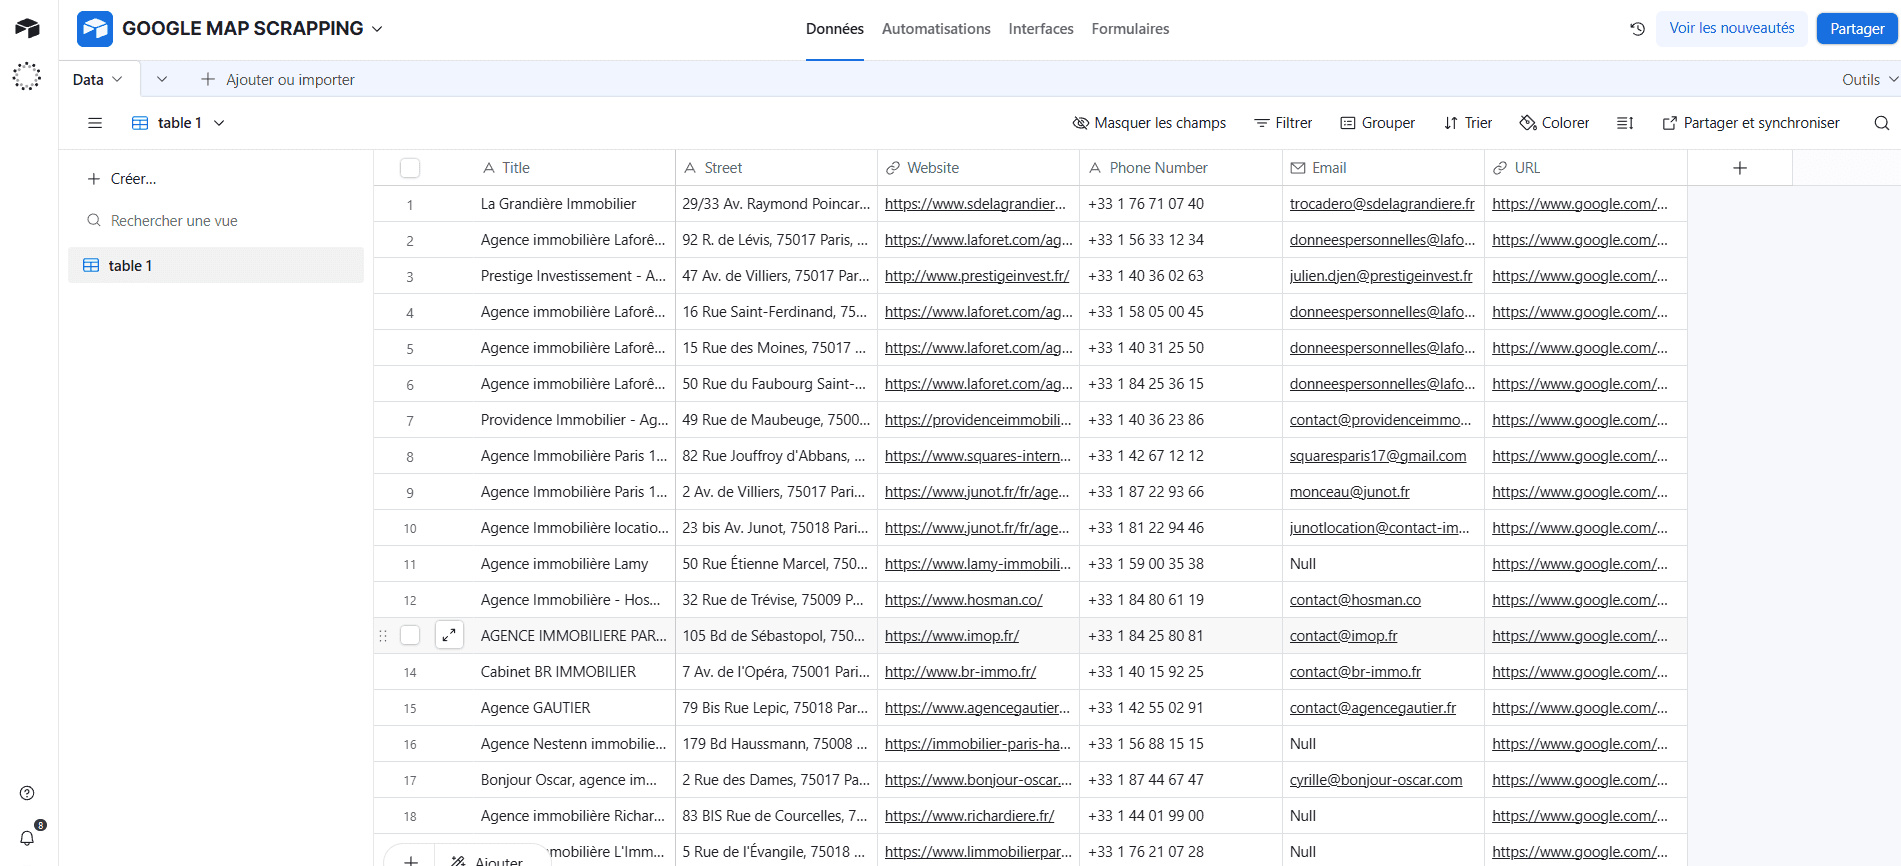Add a new field with plus icon
The image size is (1901, 866).
(1740, 168)
